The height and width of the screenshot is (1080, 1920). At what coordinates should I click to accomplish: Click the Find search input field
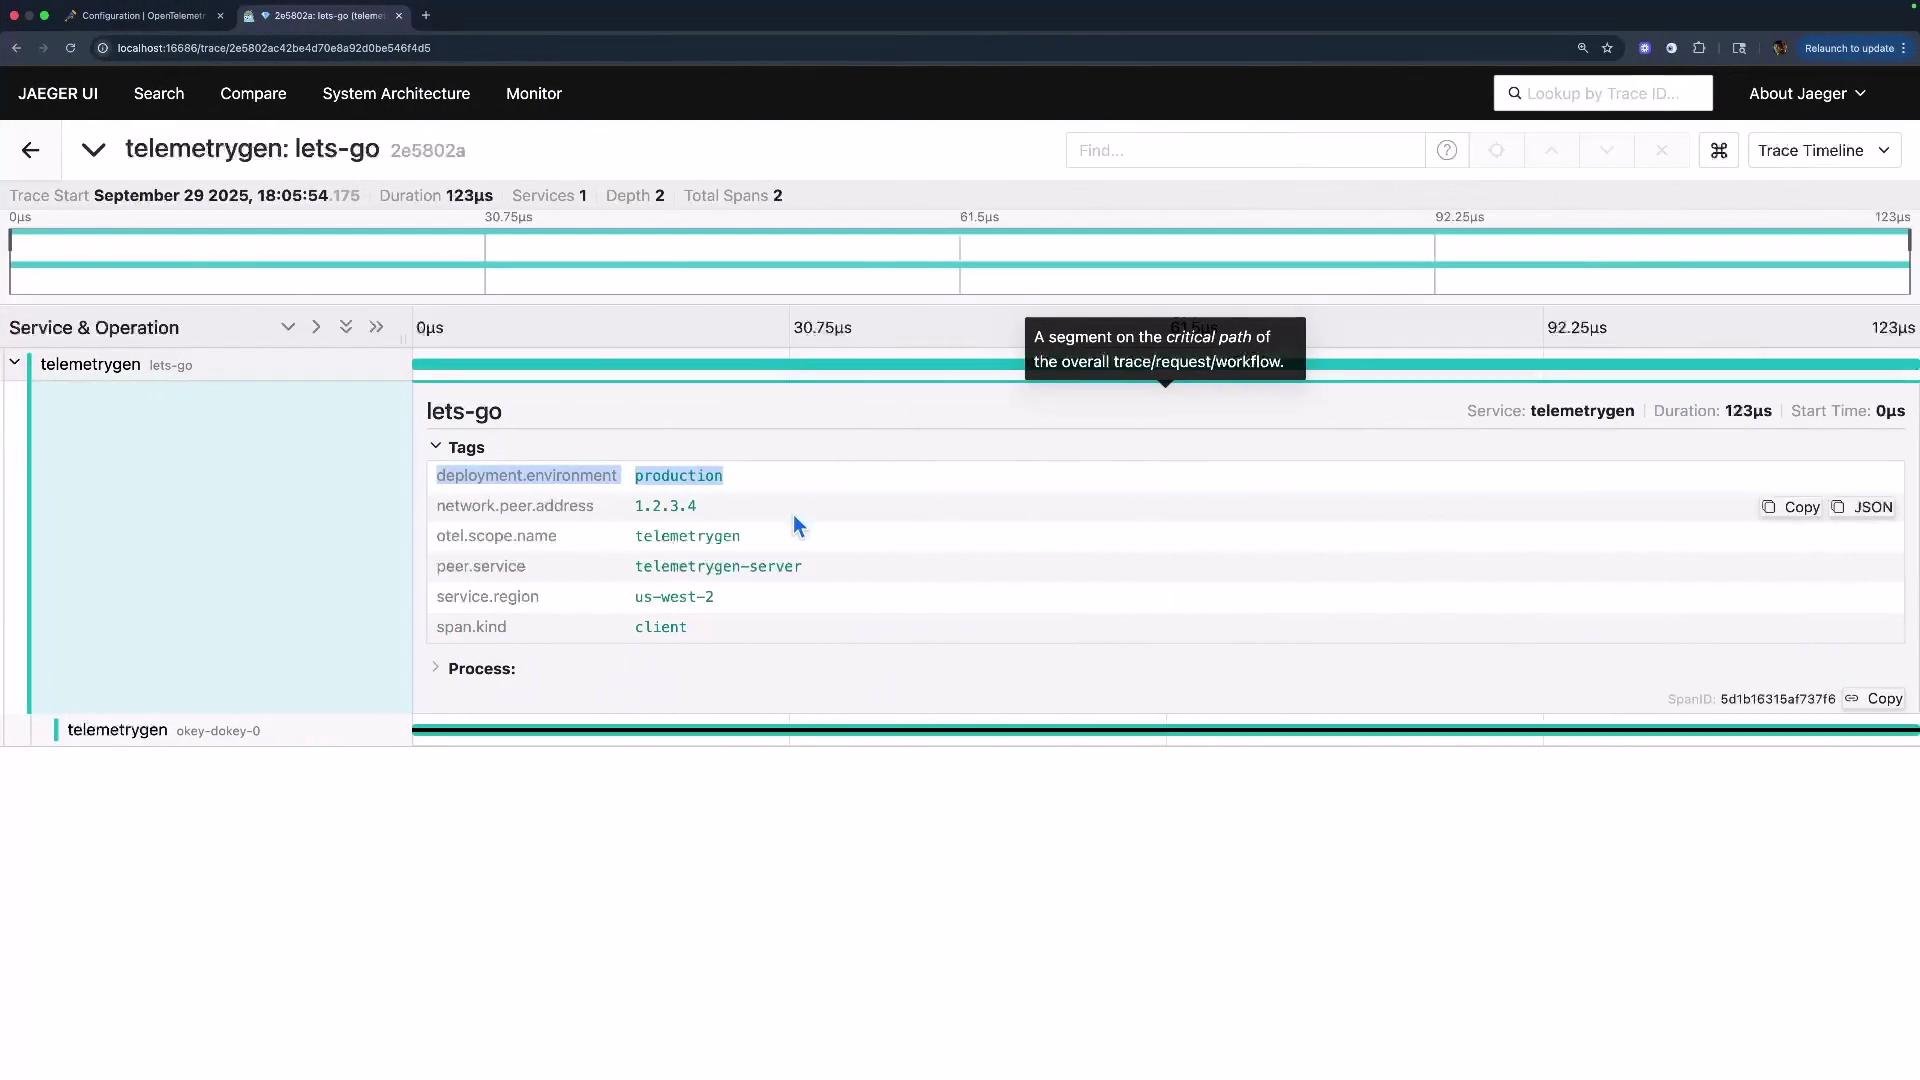click(1245, 150)
